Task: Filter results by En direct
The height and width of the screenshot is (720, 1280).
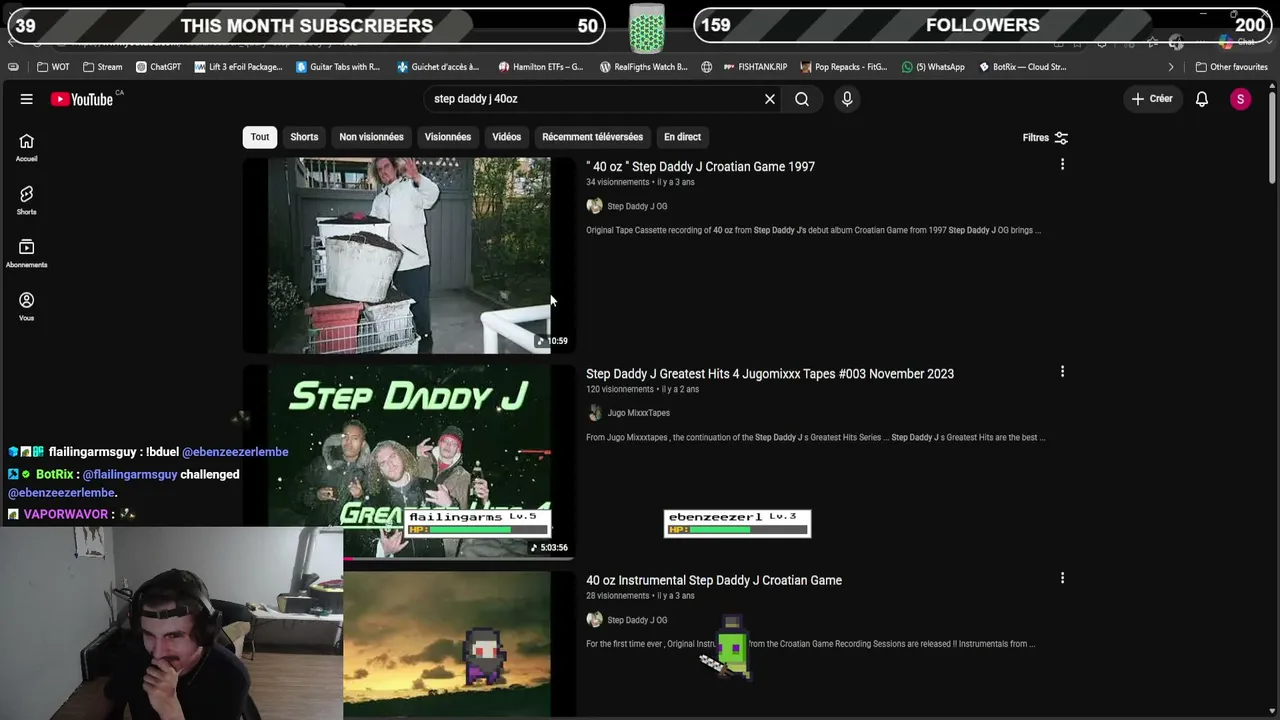Action: (682, 137)
